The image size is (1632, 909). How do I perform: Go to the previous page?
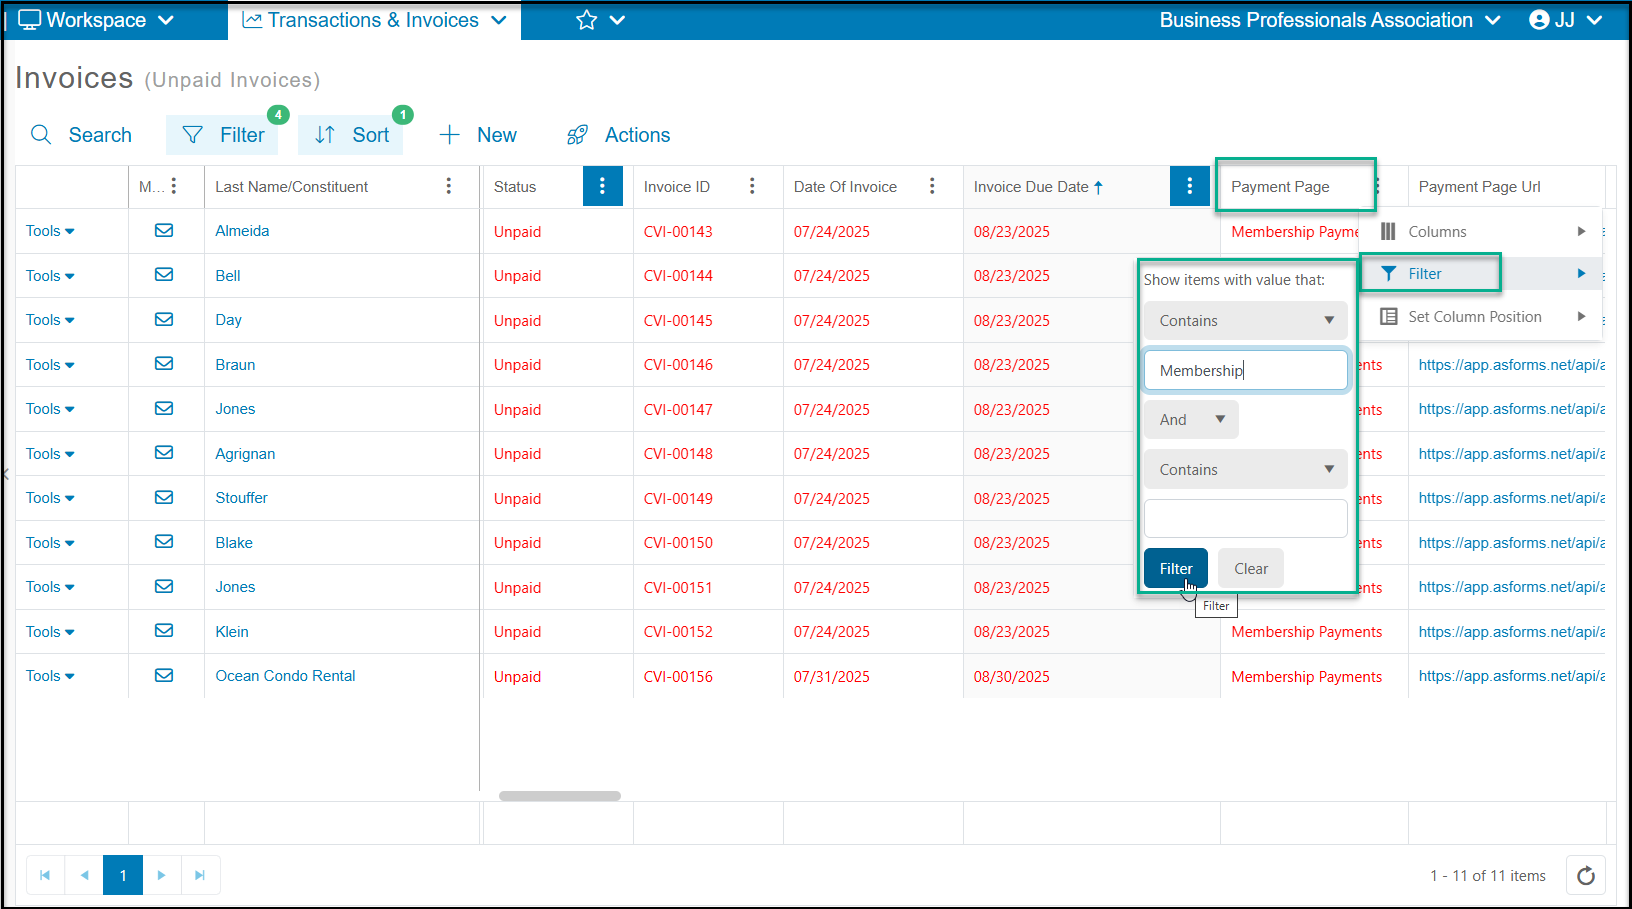84,875
